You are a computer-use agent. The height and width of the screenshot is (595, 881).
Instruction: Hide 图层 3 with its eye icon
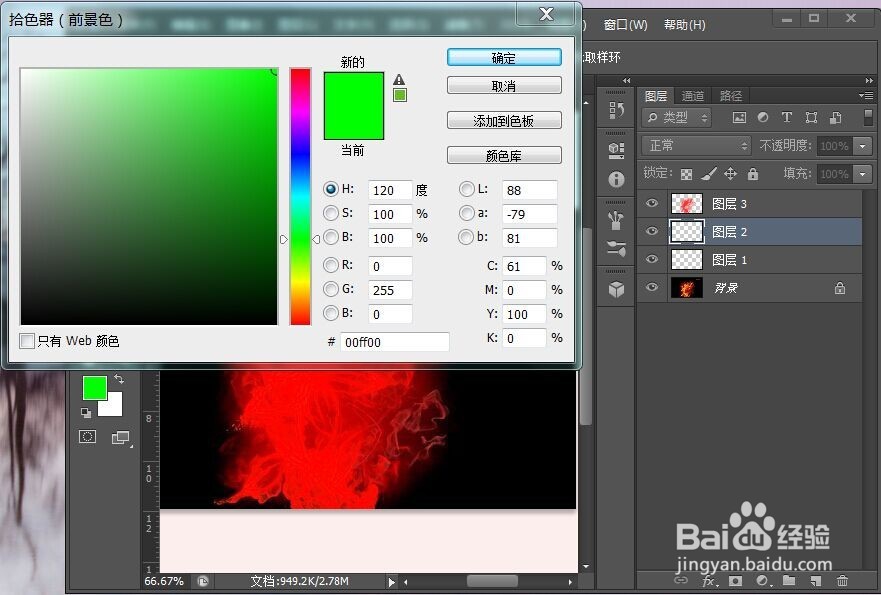(x=652, y=203)
